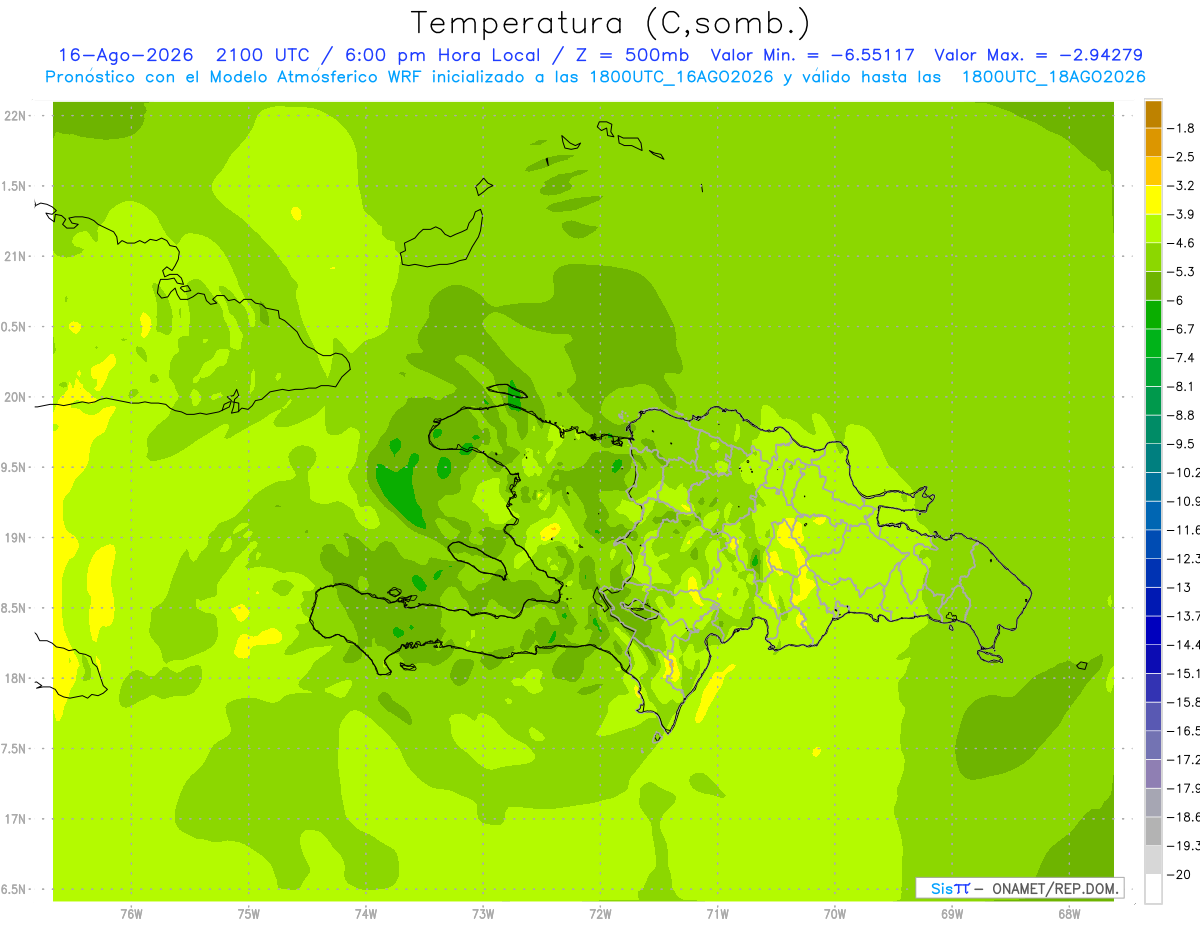Click the "-5.3" color bar label
The height and width of the screenshot is (927, 1200).
[x=1181, y=272]
